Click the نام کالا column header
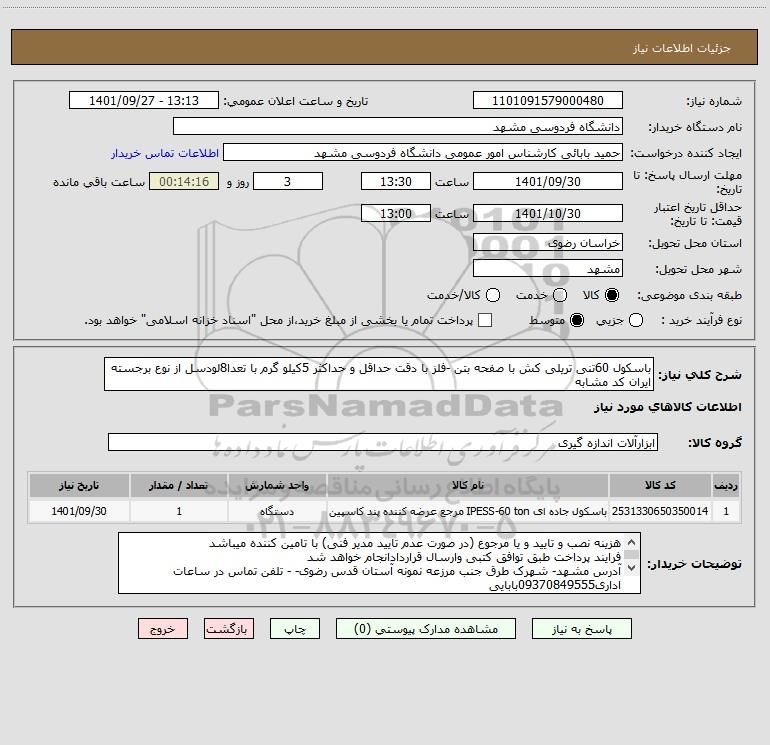The image size is (770, 745). point(468,485)
